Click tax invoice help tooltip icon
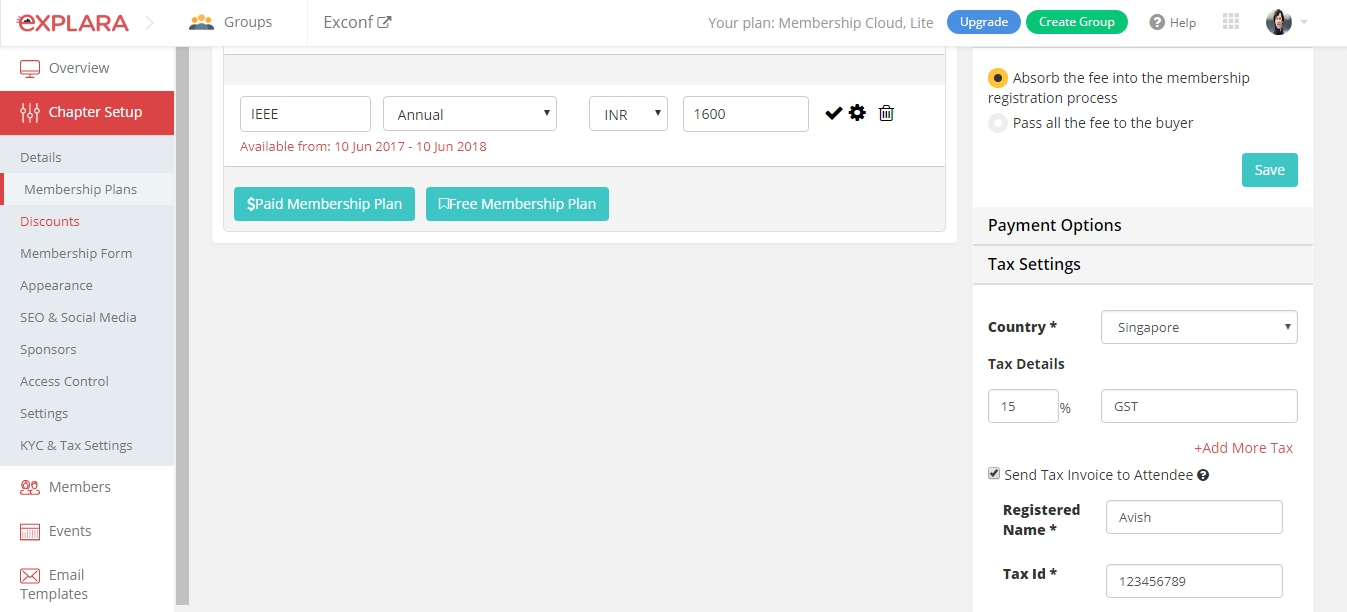The height and width of the screenshot is (612, 1347). 1203,475
